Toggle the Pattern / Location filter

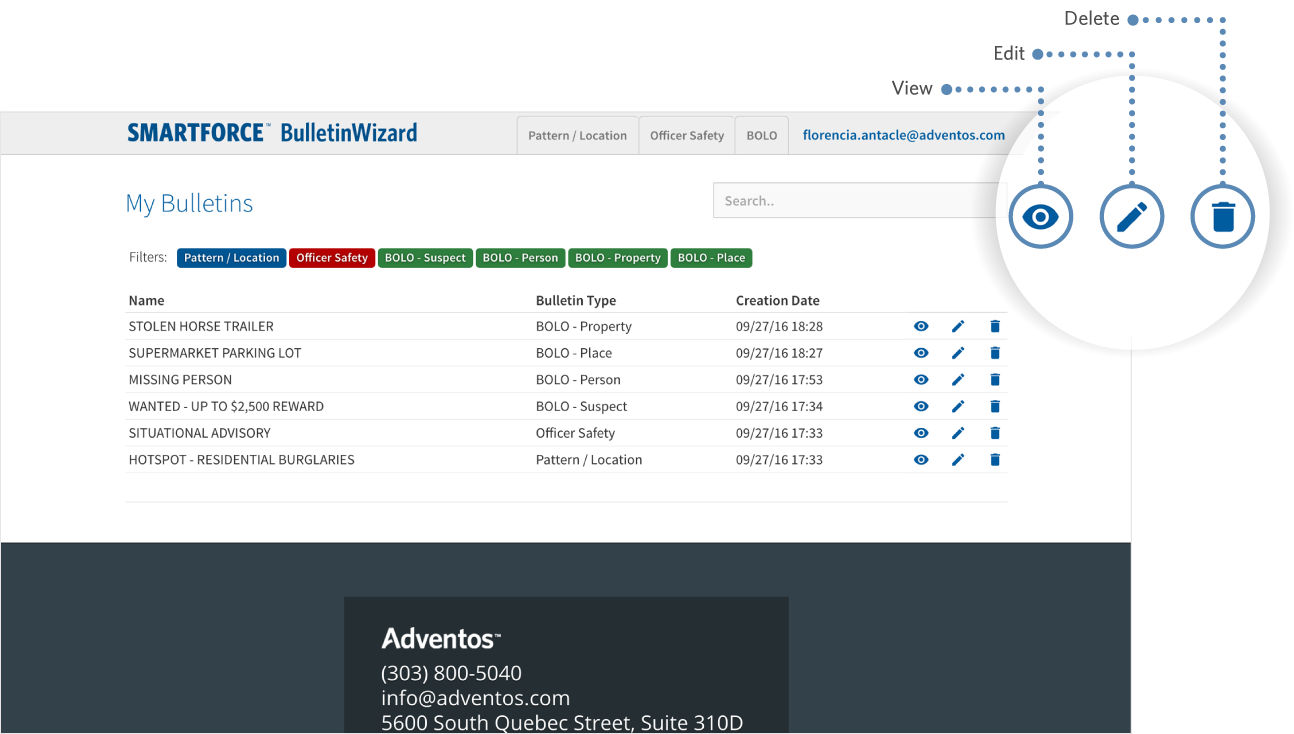pyautogui.click(x=231, y=258)
